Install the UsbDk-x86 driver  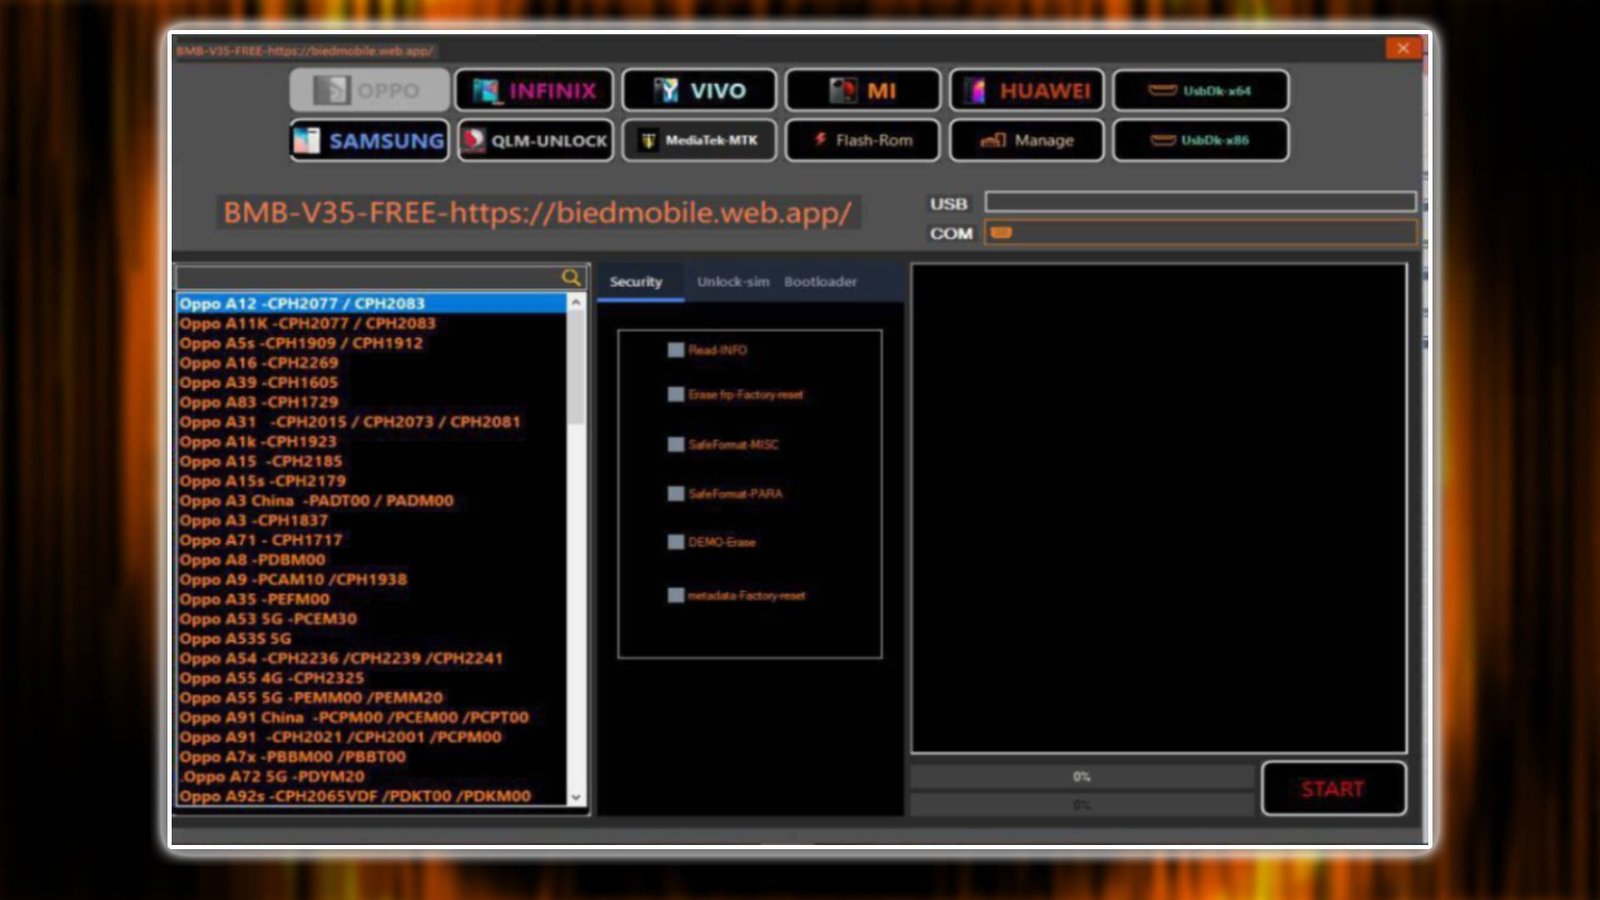pos(1200,140)
